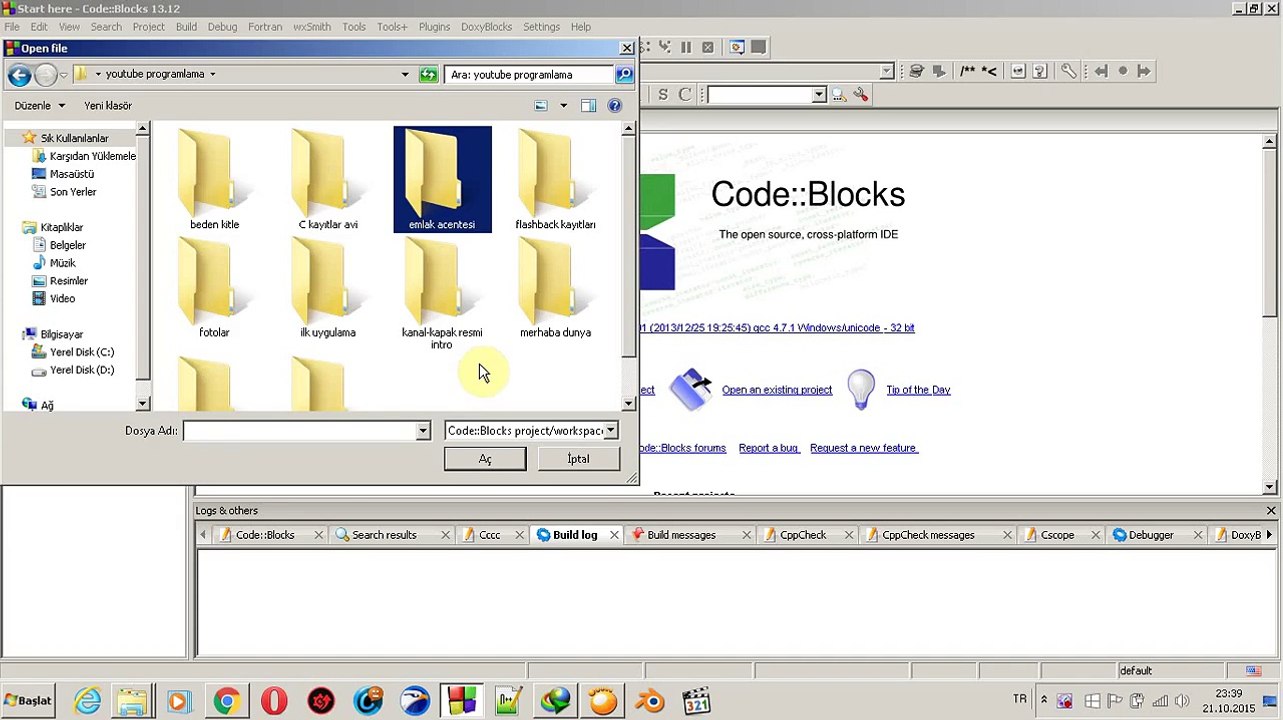Toggle the S source selection icon
Image resolution: width=1283 pixels, height=720 pixels.
tap(662, 95)
